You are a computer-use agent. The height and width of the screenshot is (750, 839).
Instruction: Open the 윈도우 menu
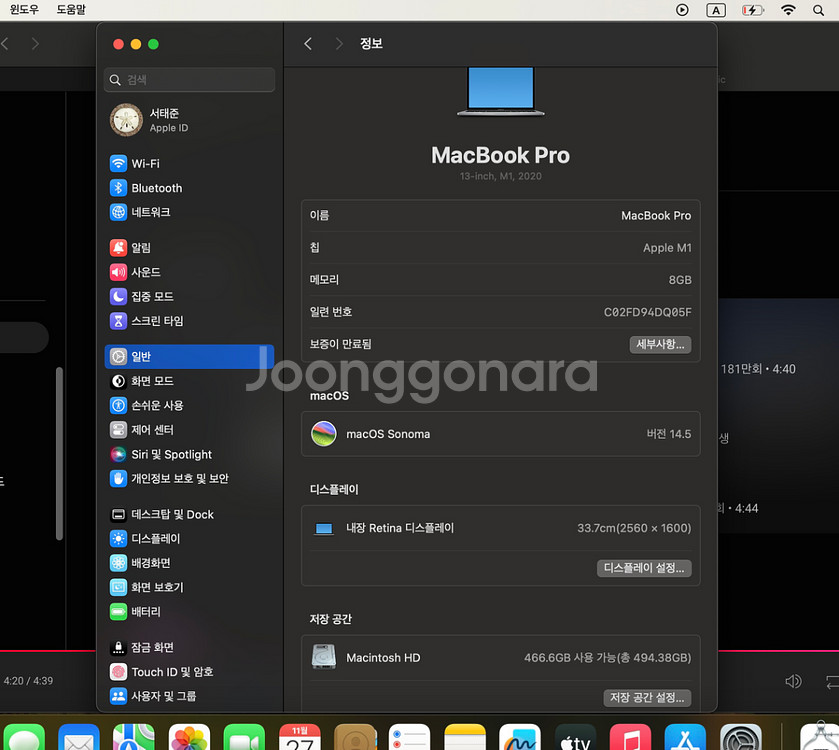coord(24,10)
